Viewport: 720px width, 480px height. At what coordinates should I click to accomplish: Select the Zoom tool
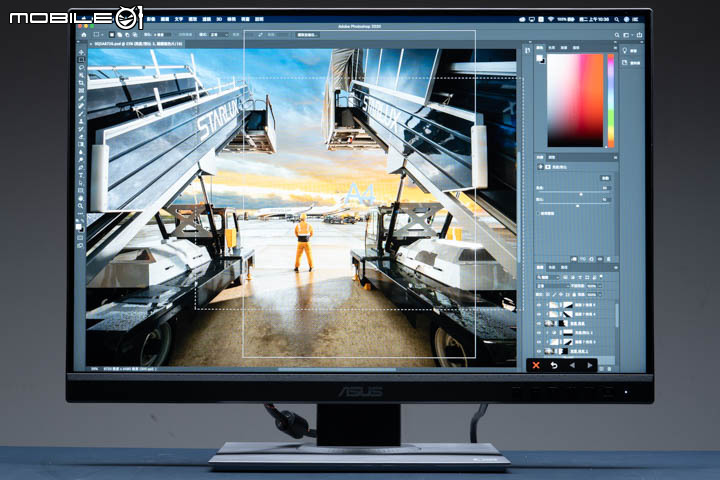pos(82,206)
